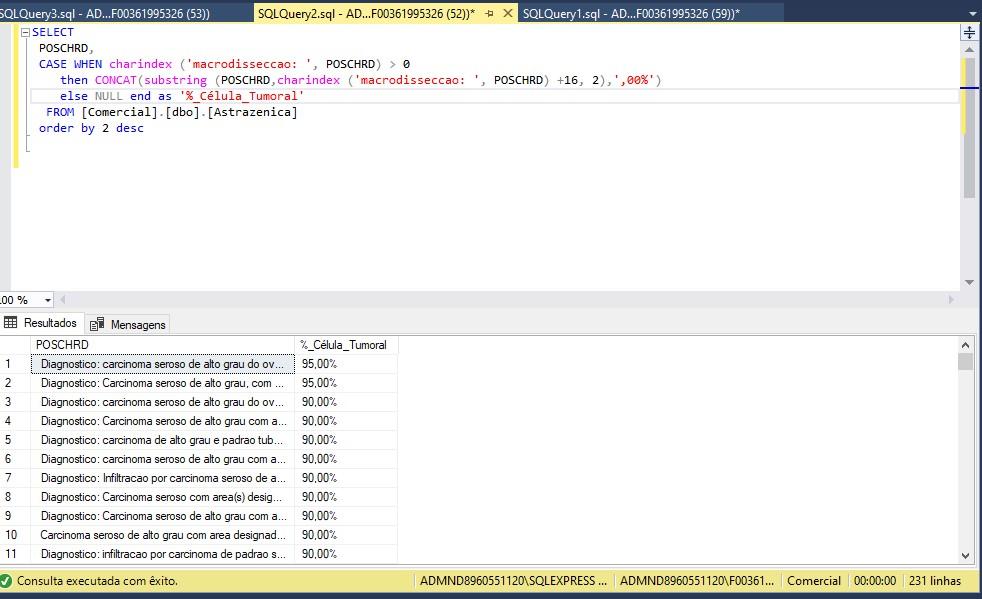
Task: Click the 00:00:00 elapsed time status entry
Action: (875, 581)
